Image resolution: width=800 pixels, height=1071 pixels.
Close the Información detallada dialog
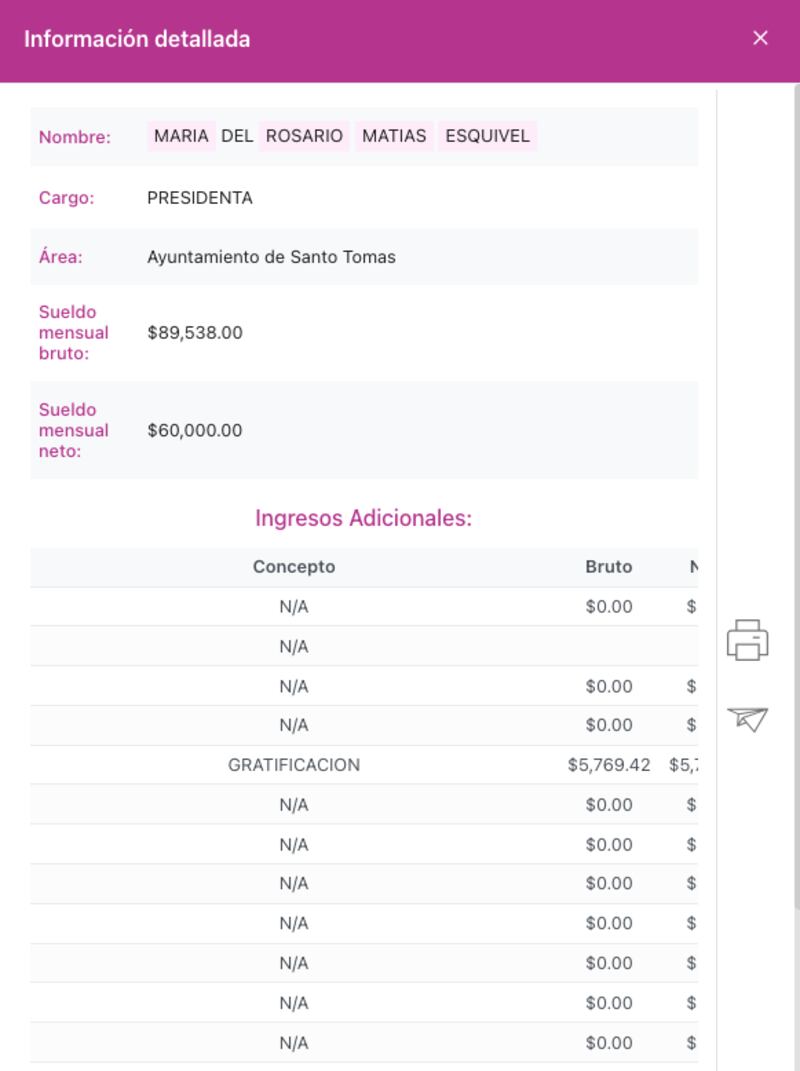pos(760,38)
